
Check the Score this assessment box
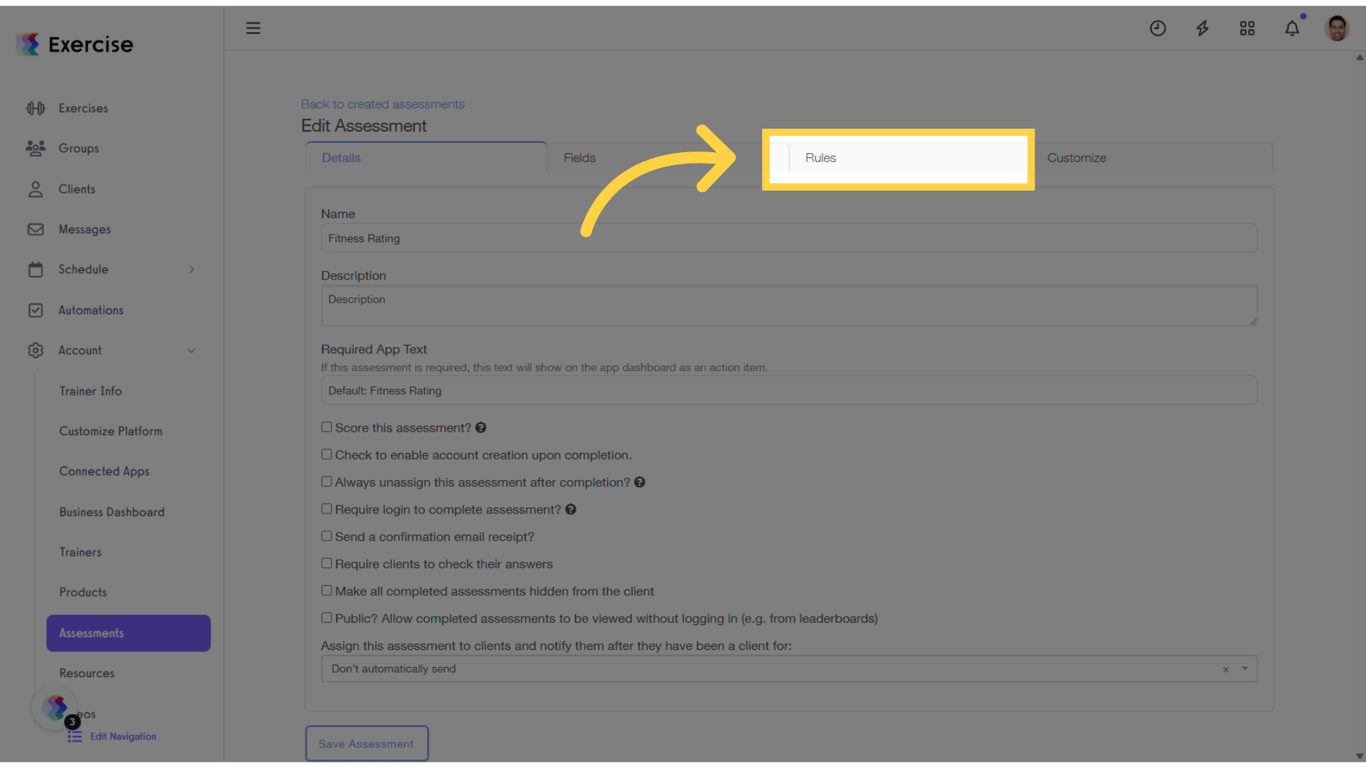(326, 426)
